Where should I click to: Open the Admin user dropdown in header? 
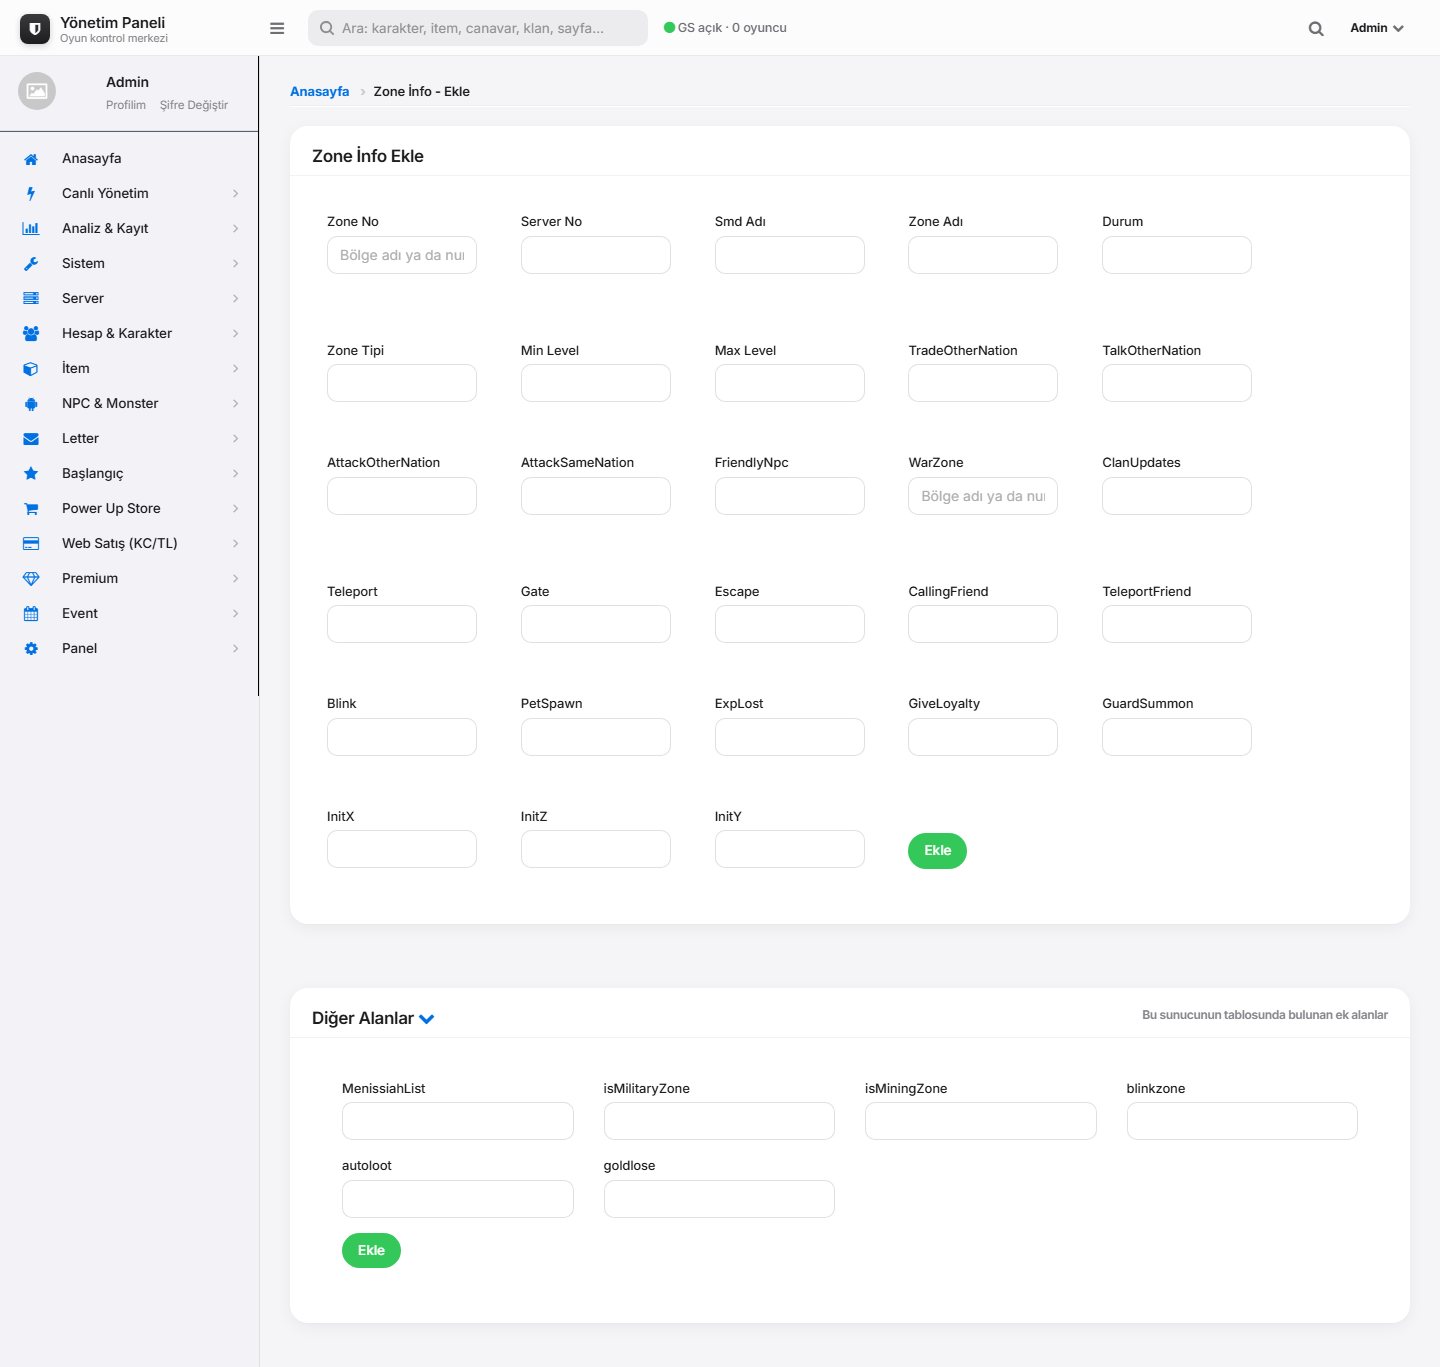click(1376, 28)
